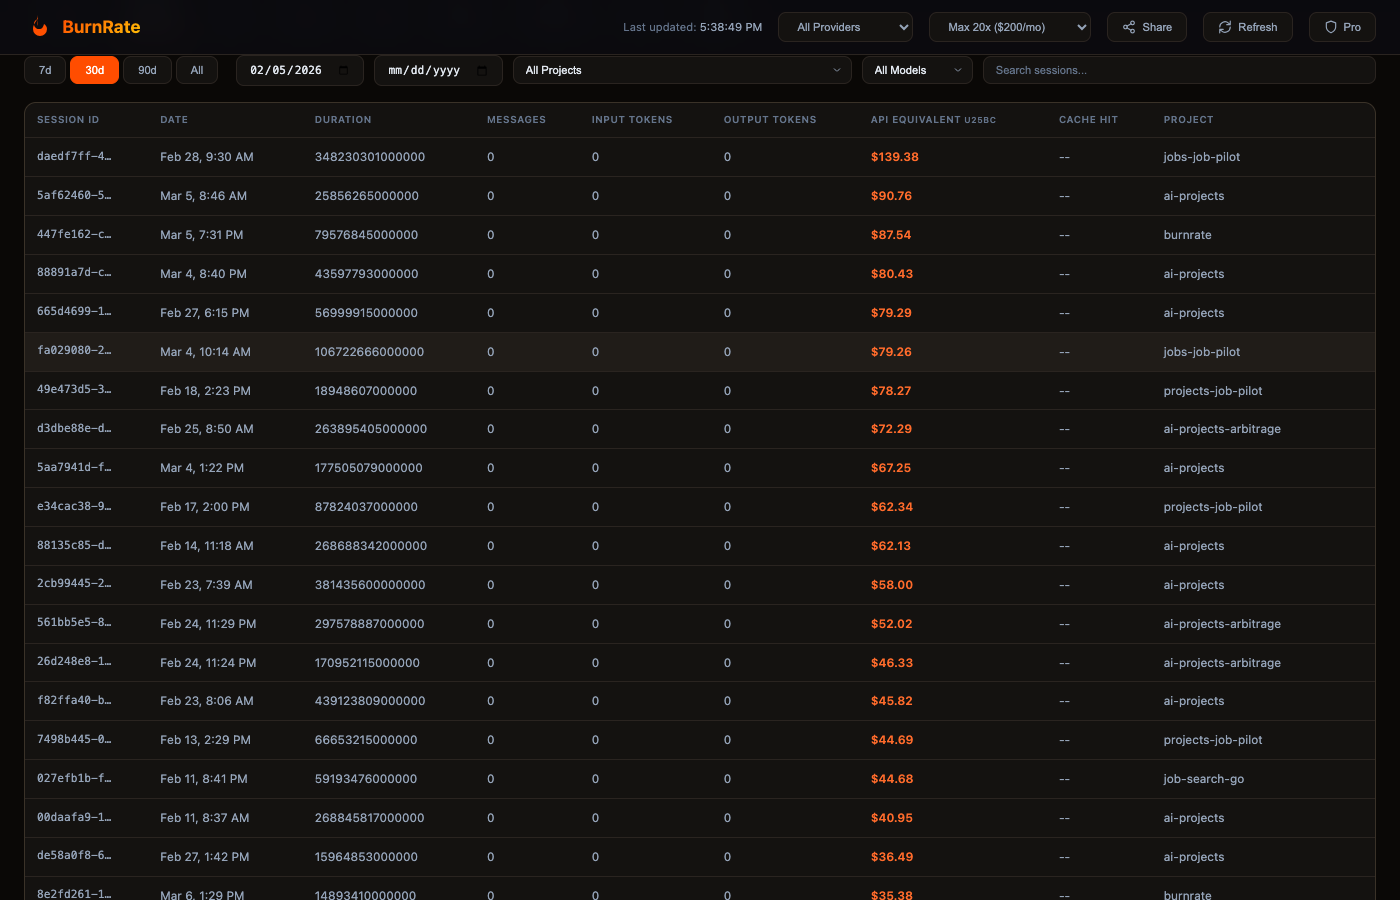
Task: Click the BurnRate flame logo icon
Action: (x=40, y=26)
